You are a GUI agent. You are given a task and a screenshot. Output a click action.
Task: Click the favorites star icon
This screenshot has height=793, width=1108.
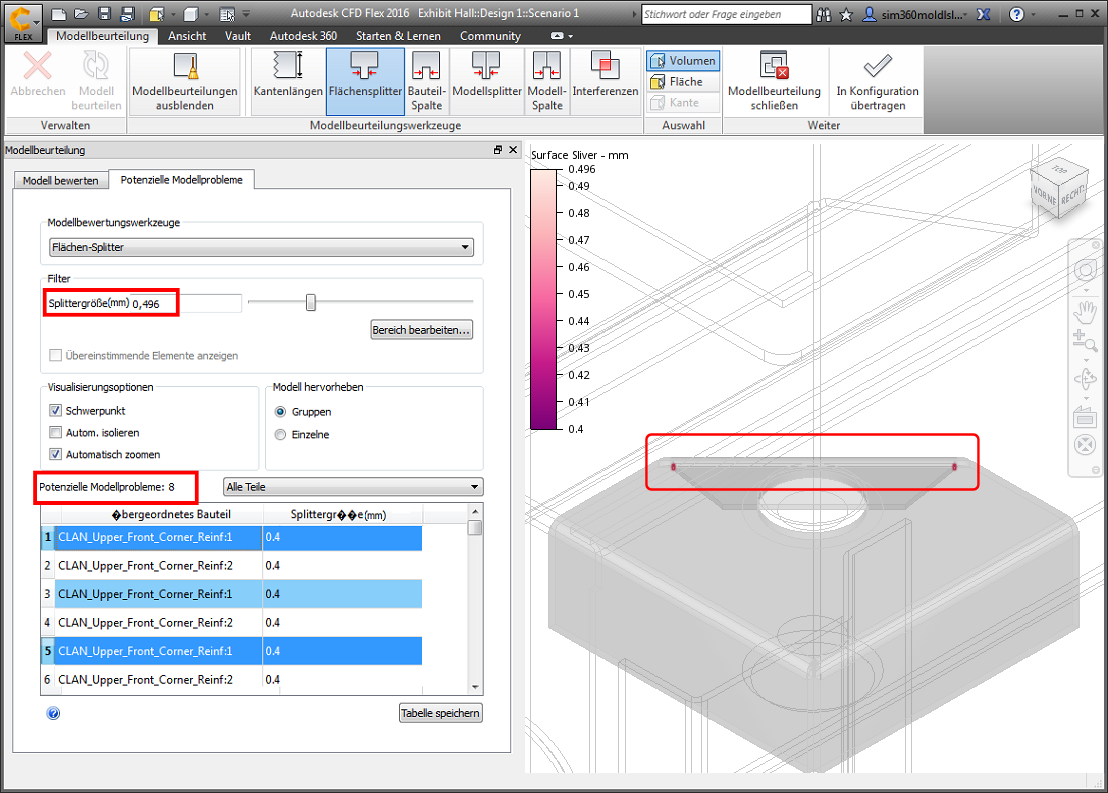click(846, 14)
